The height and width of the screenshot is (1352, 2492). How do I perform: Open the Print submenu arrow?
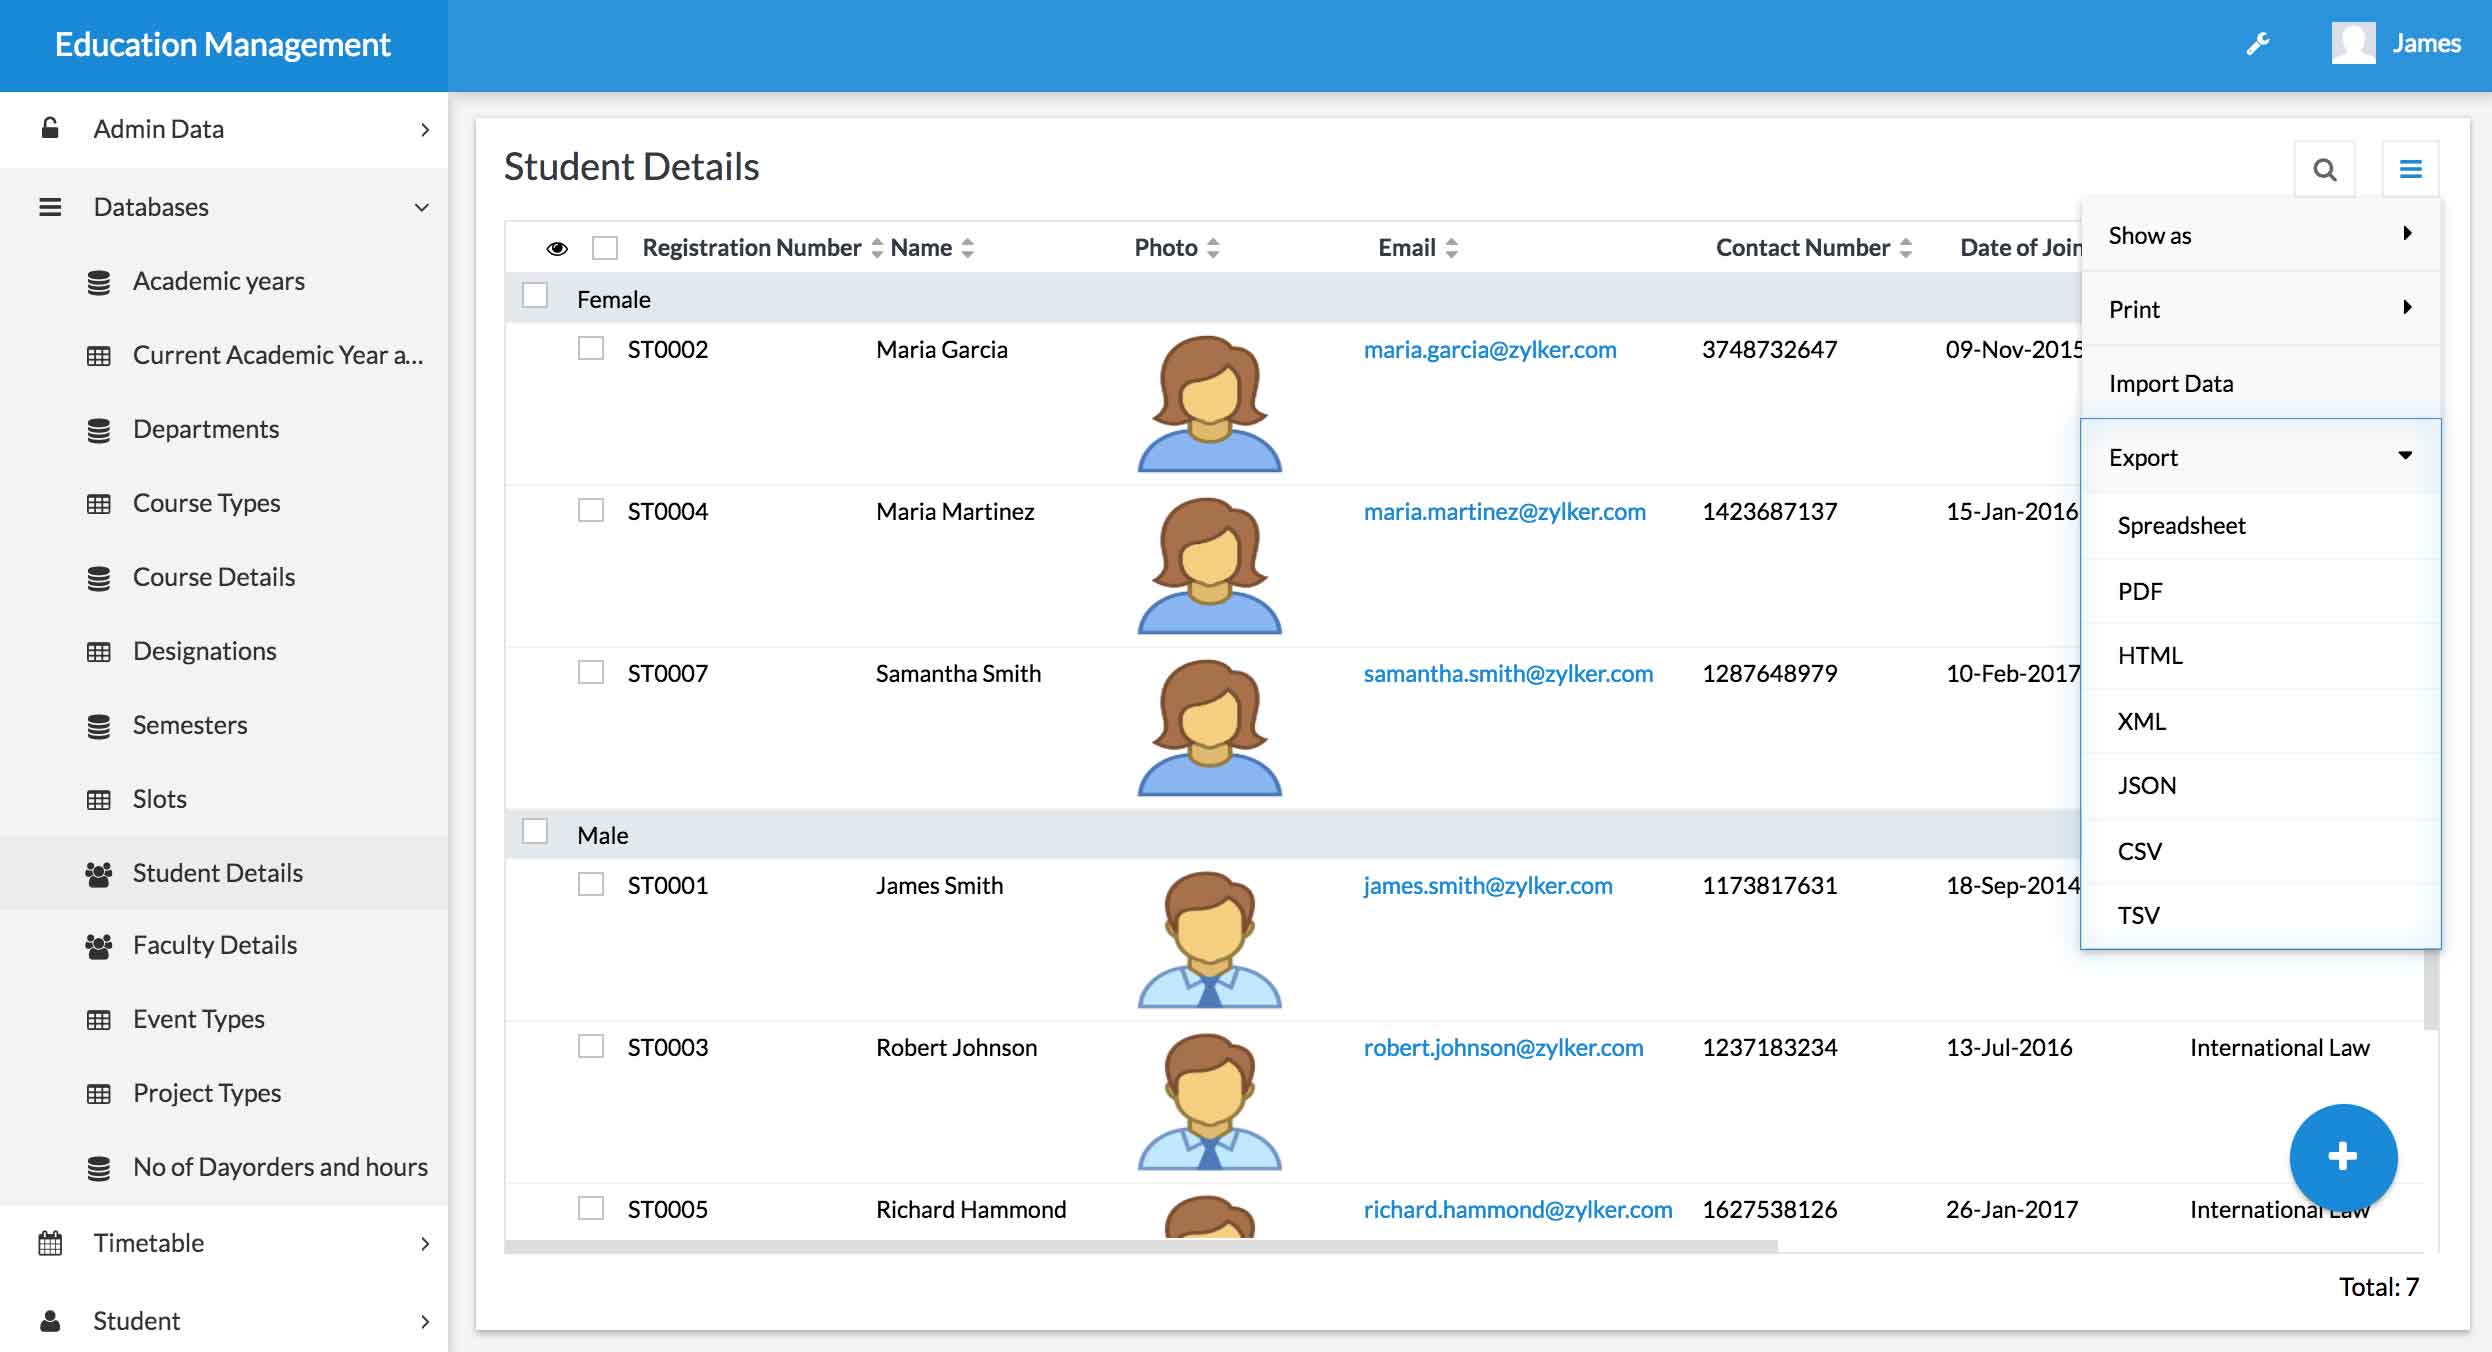pyautogui.click(x=2408, y=307)
